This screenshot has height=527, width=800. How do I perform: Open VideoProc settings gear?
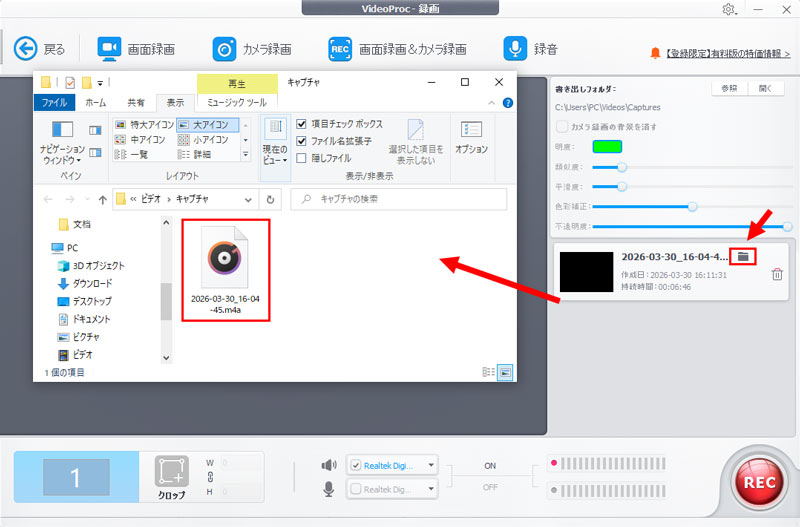[x=729, y=9]
